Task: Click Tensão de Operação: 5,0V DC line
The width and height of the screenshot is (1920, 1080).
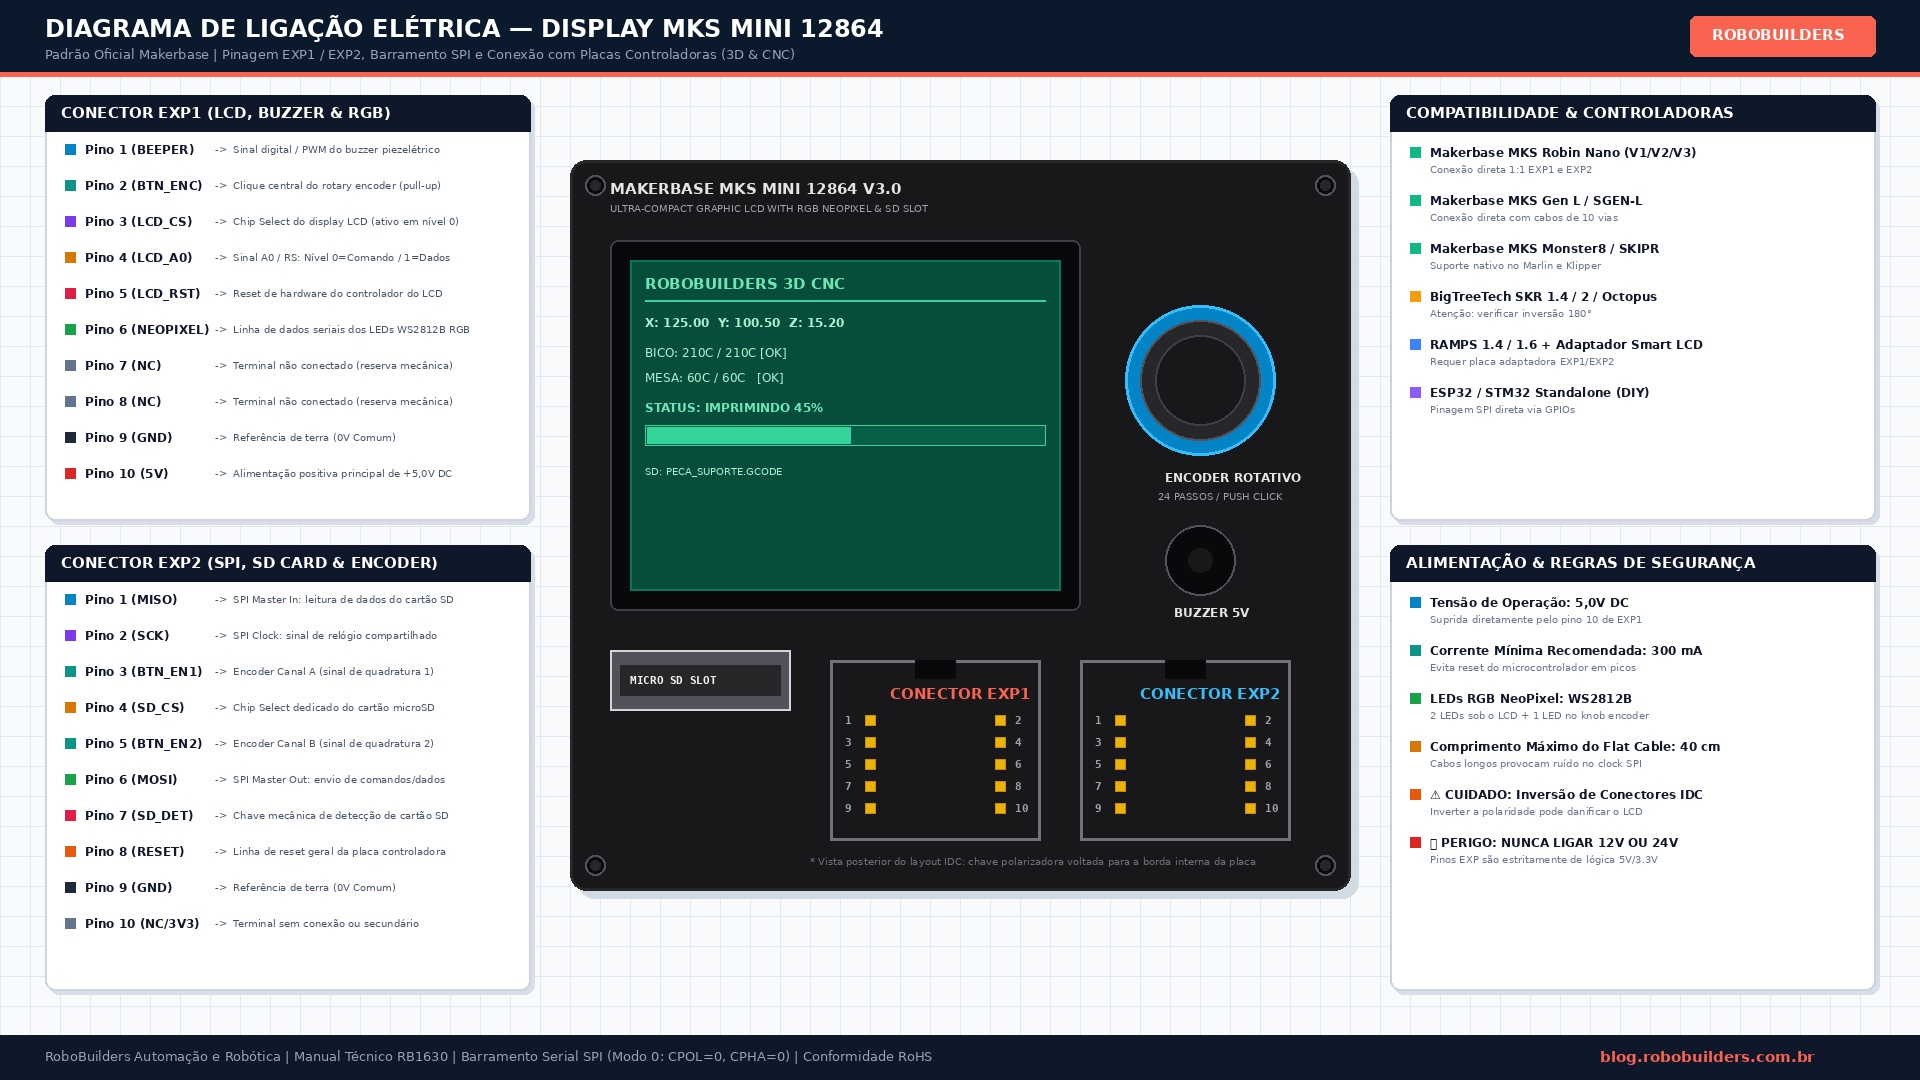Action: 1529,603
